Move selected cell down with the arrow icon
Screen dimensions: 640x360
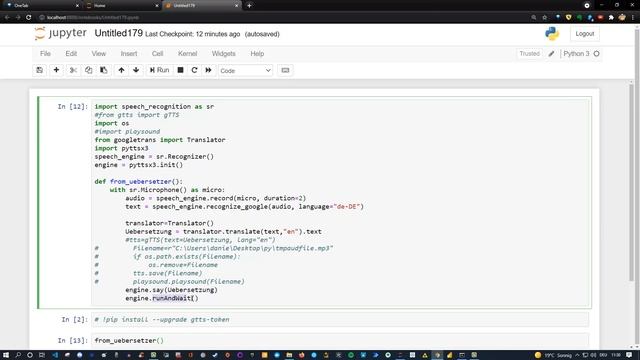click(136, 70)
